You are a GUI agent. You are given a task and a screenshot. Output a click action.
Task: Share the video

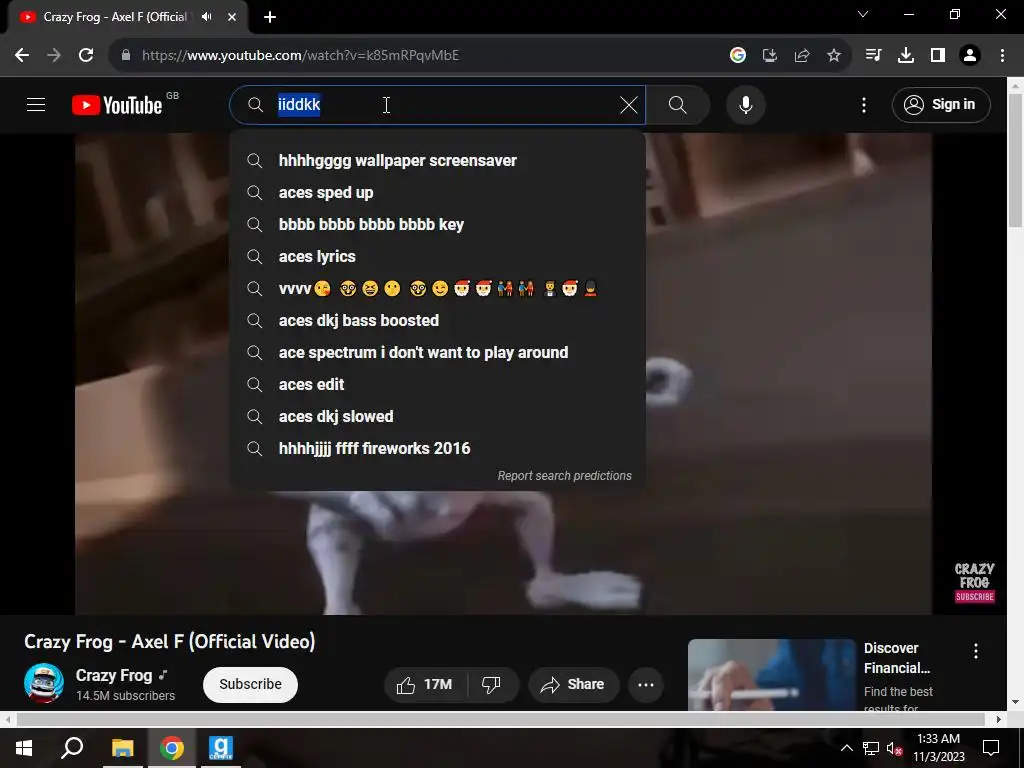573,684
